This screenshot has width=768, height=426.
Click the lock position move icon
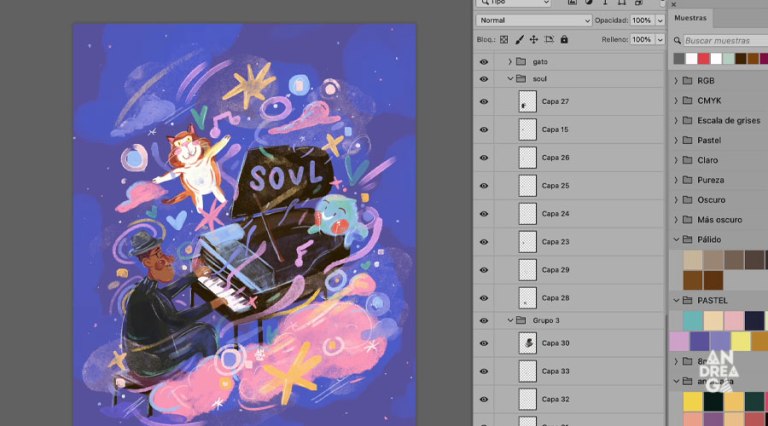tap(534, 40)
